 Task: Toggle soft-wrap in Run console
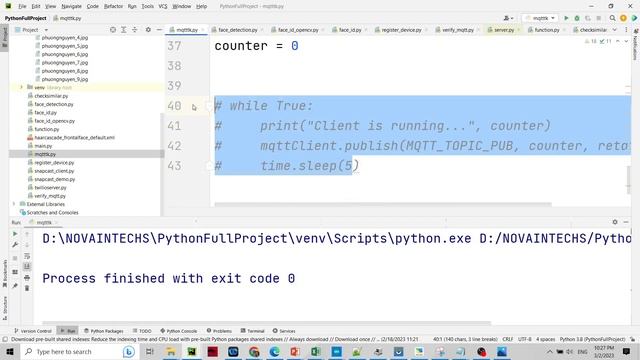tap(27, 256)
